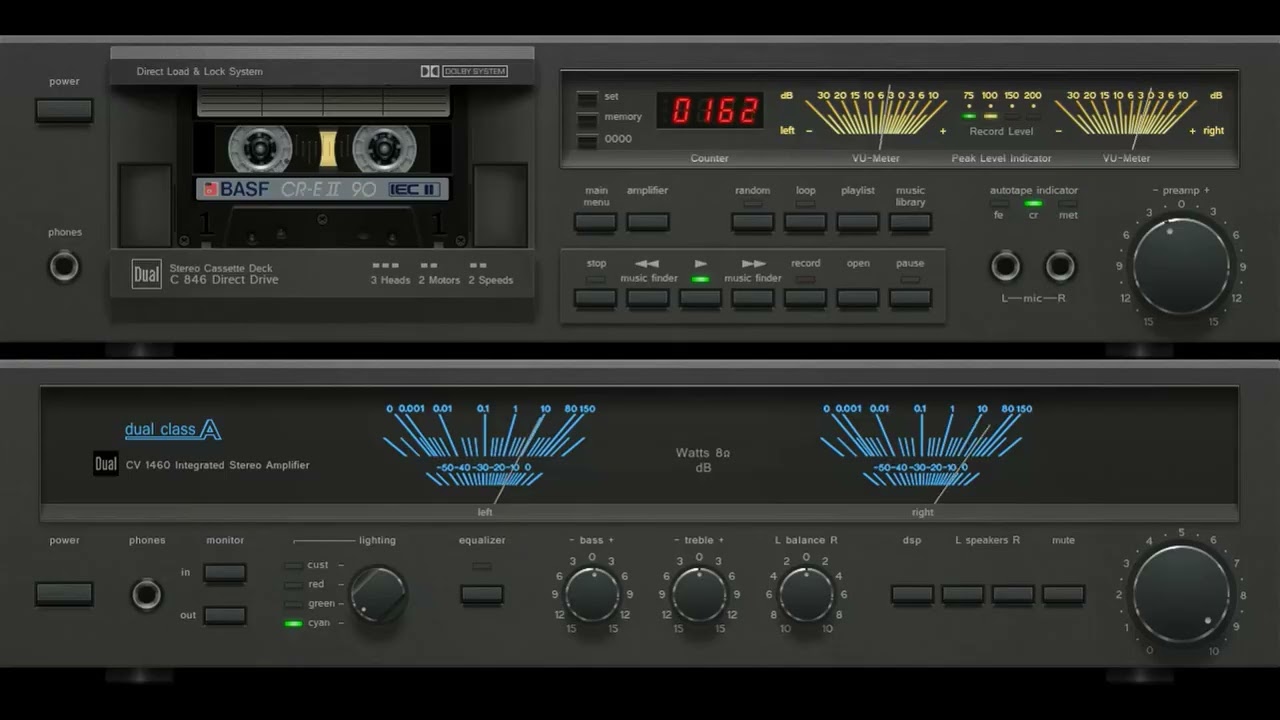Click the treble knob
Screen dimensions: 1280x720
point(699,595)
